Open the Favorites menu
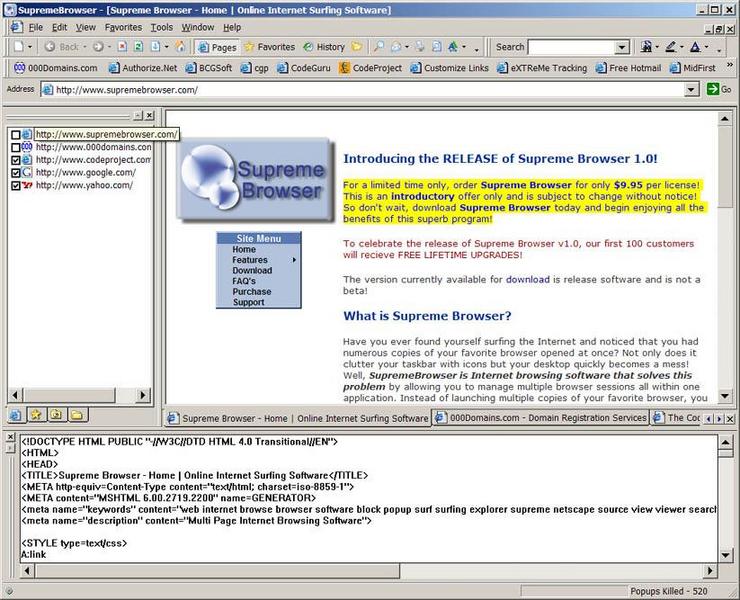Image resolution: width=740 pixels, height=600 pixels. [x=123, y=27]
